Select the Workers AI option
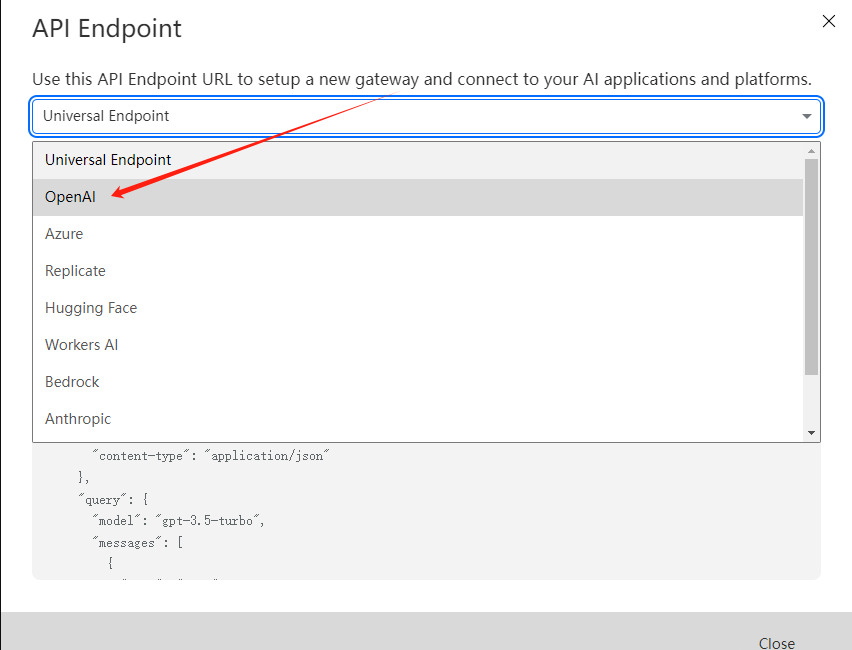Viewport: 852px width, 650px height. pyautogui.click(x=81, y=345)
